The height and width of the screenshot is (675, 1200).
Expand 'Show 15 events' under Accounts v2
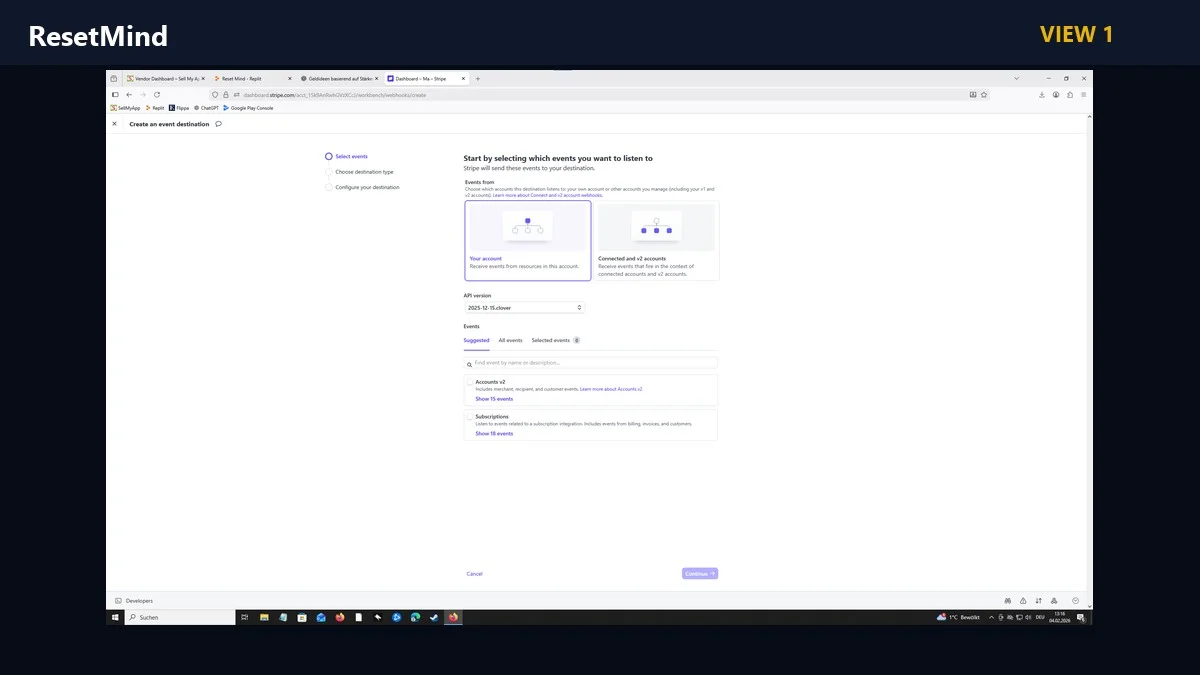(494, 399)
